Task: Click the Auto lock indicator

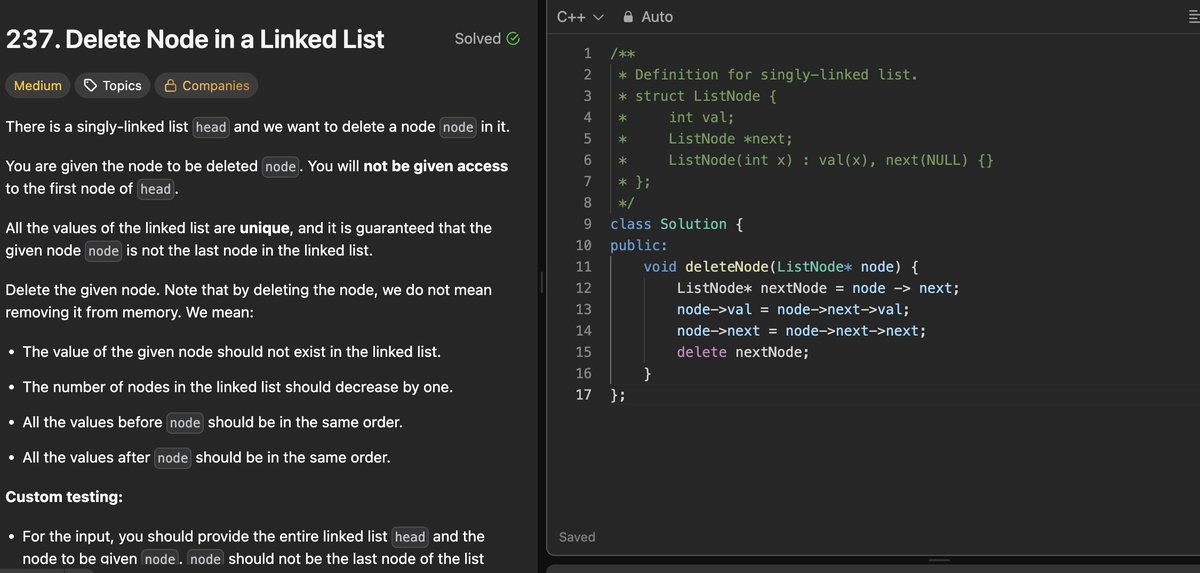Action: (648, 17)
